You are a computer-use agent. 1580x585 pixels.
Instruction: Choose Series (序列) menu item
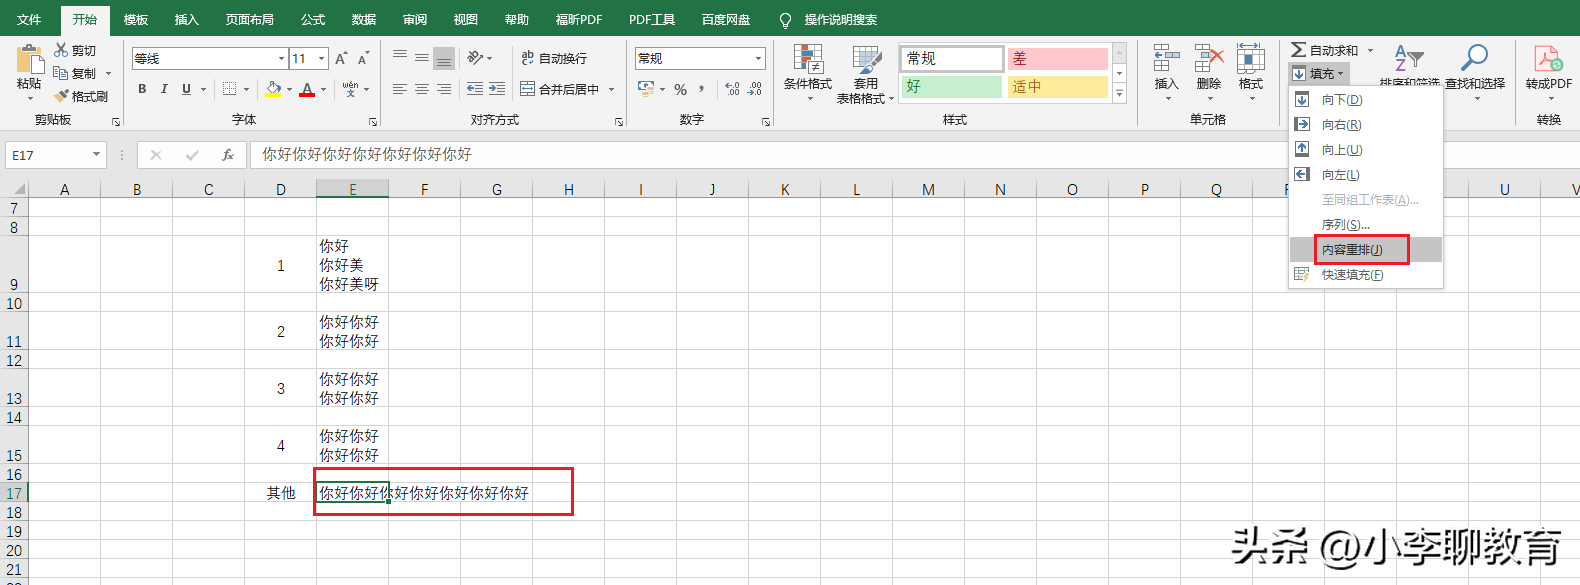(1365, 225)
